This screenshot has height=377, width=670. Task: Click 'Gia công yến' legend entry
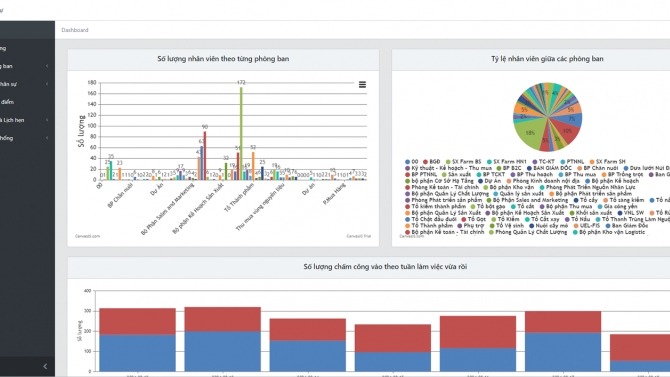(617, 206)
